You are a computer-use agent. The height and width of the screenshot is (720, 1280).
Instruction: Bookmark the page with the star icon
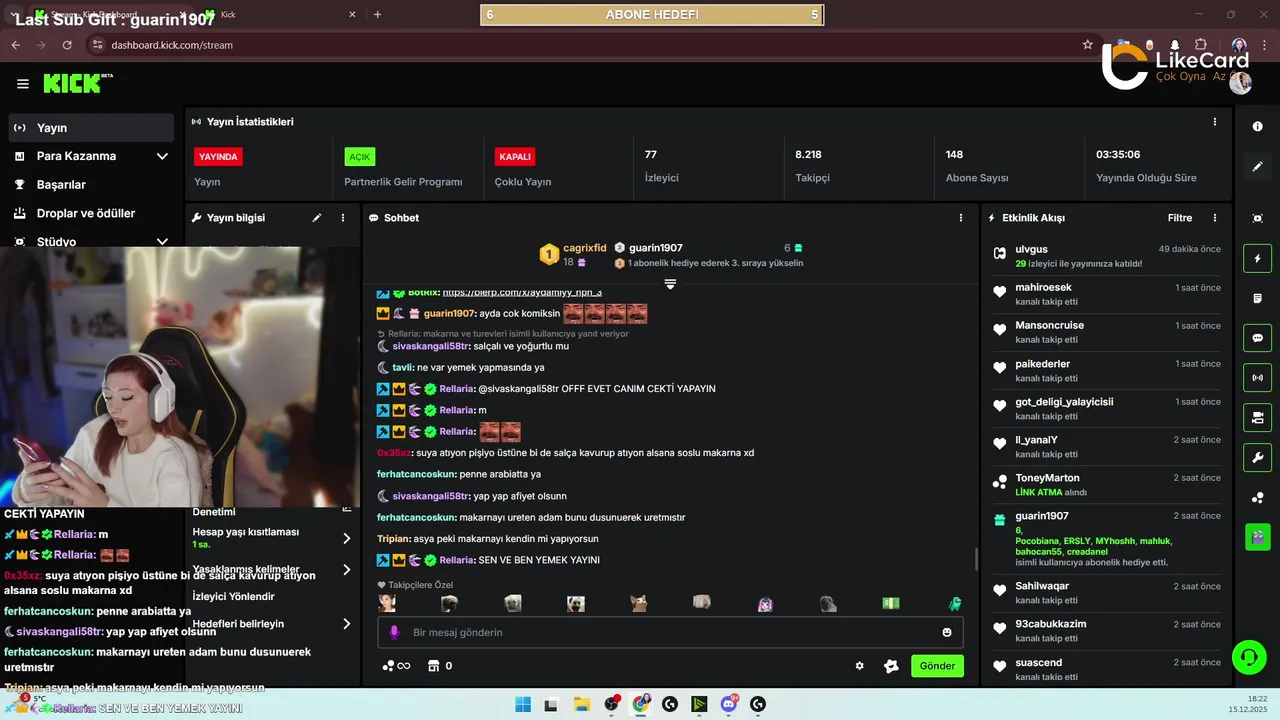pos(1088,45)
